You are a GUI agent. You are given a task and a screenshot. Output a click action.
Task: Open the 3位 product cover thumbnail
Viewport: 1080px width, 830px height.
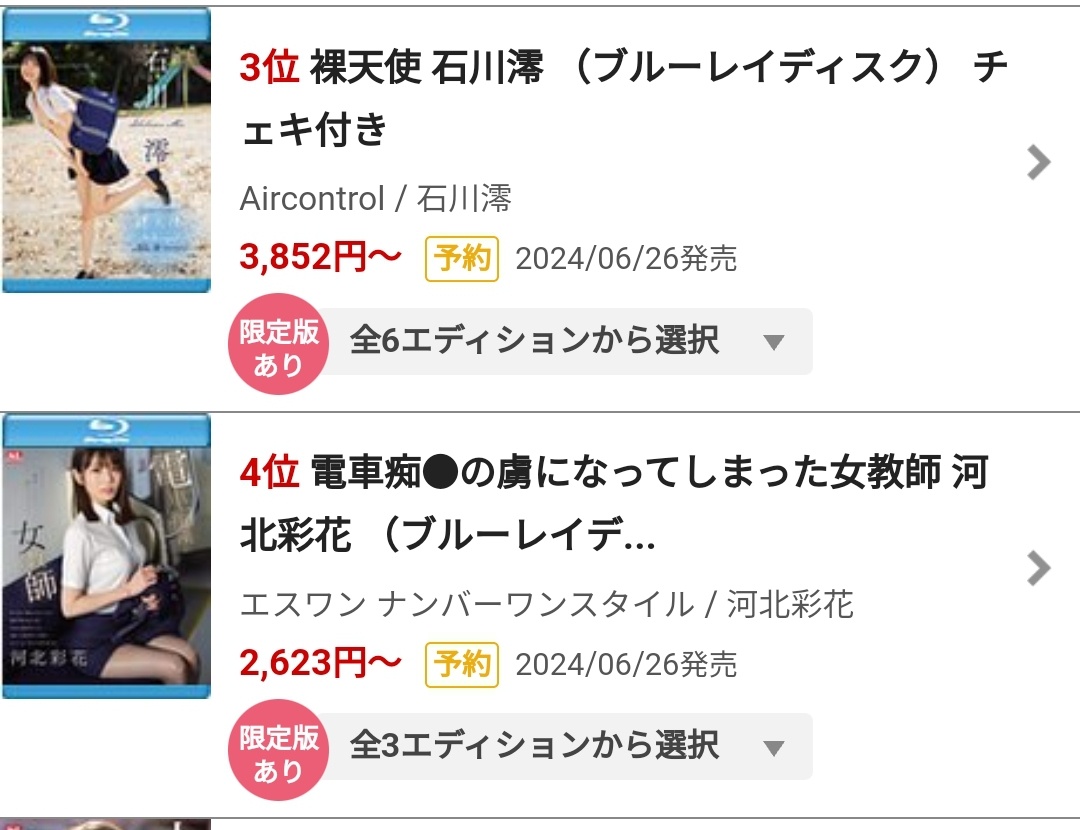coord(107,150)
